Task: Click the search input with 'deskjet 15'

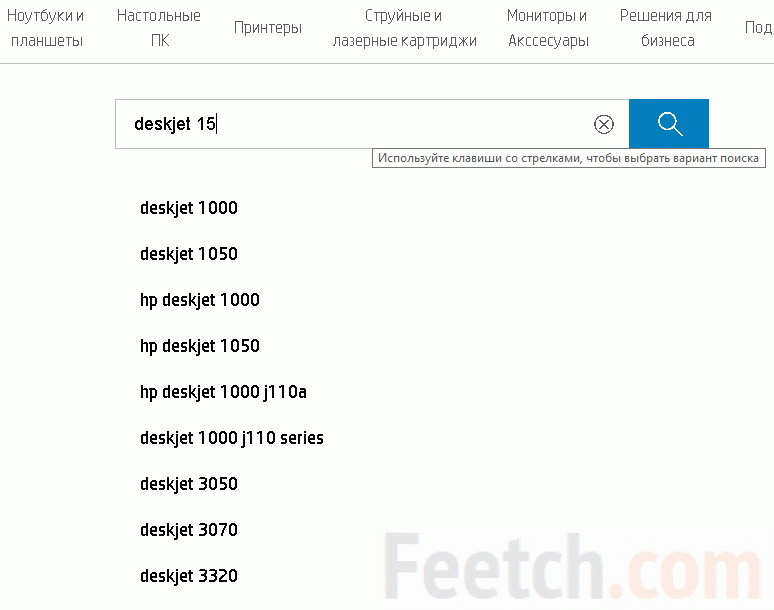Action: click(x=350, y=124)
